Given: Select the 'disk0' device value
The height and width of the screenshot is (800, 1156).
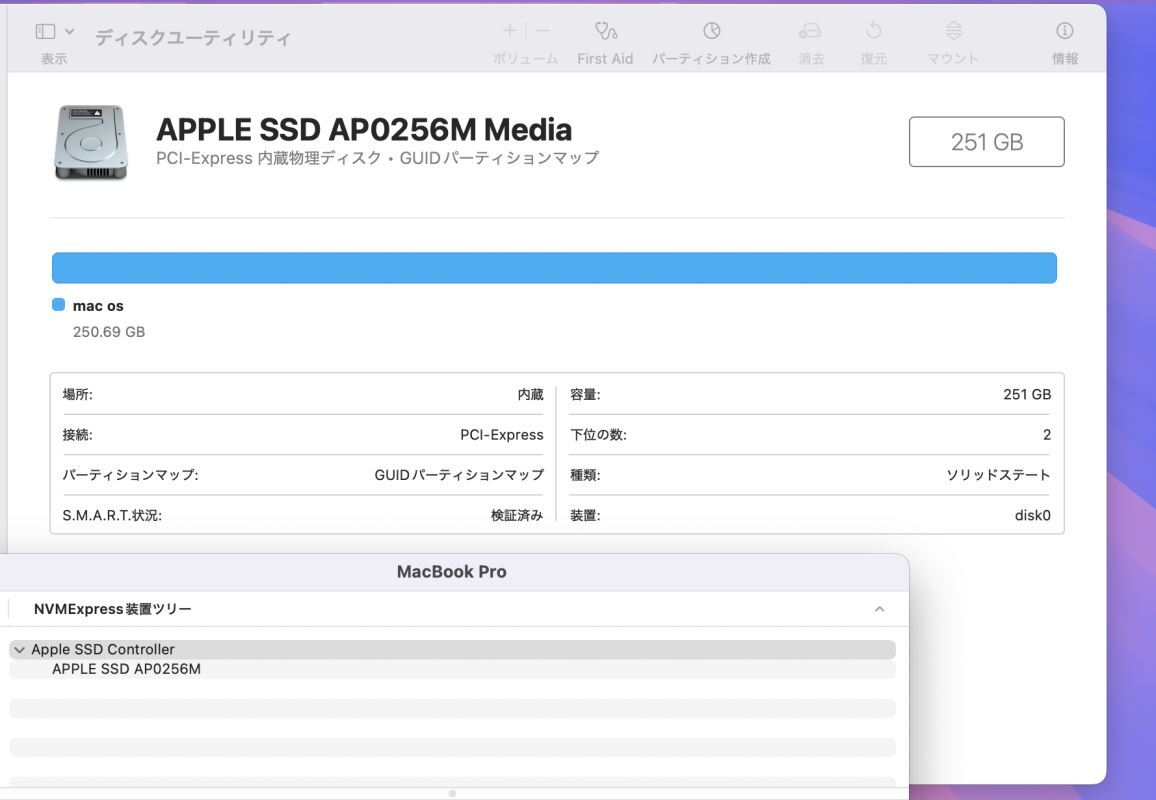Looking at the screenshot, I should coord(1033,515).
